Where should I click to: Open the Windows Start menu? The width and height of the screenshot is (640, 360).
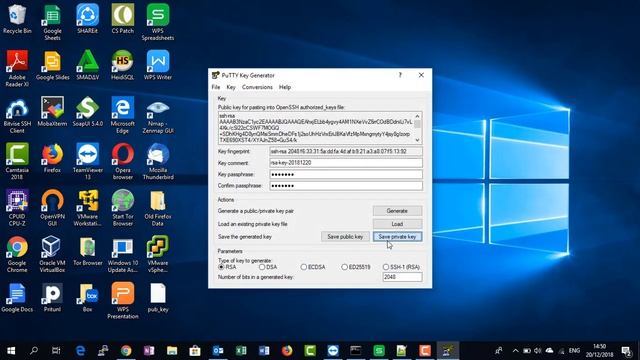[x=11, y=351]
